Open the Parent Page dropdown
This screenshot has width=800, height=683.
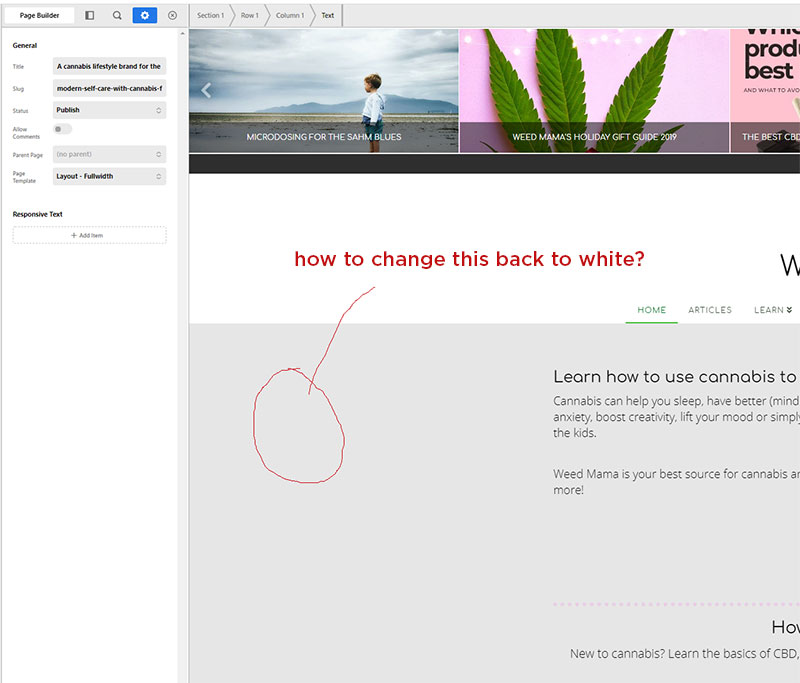click(109, 155)
